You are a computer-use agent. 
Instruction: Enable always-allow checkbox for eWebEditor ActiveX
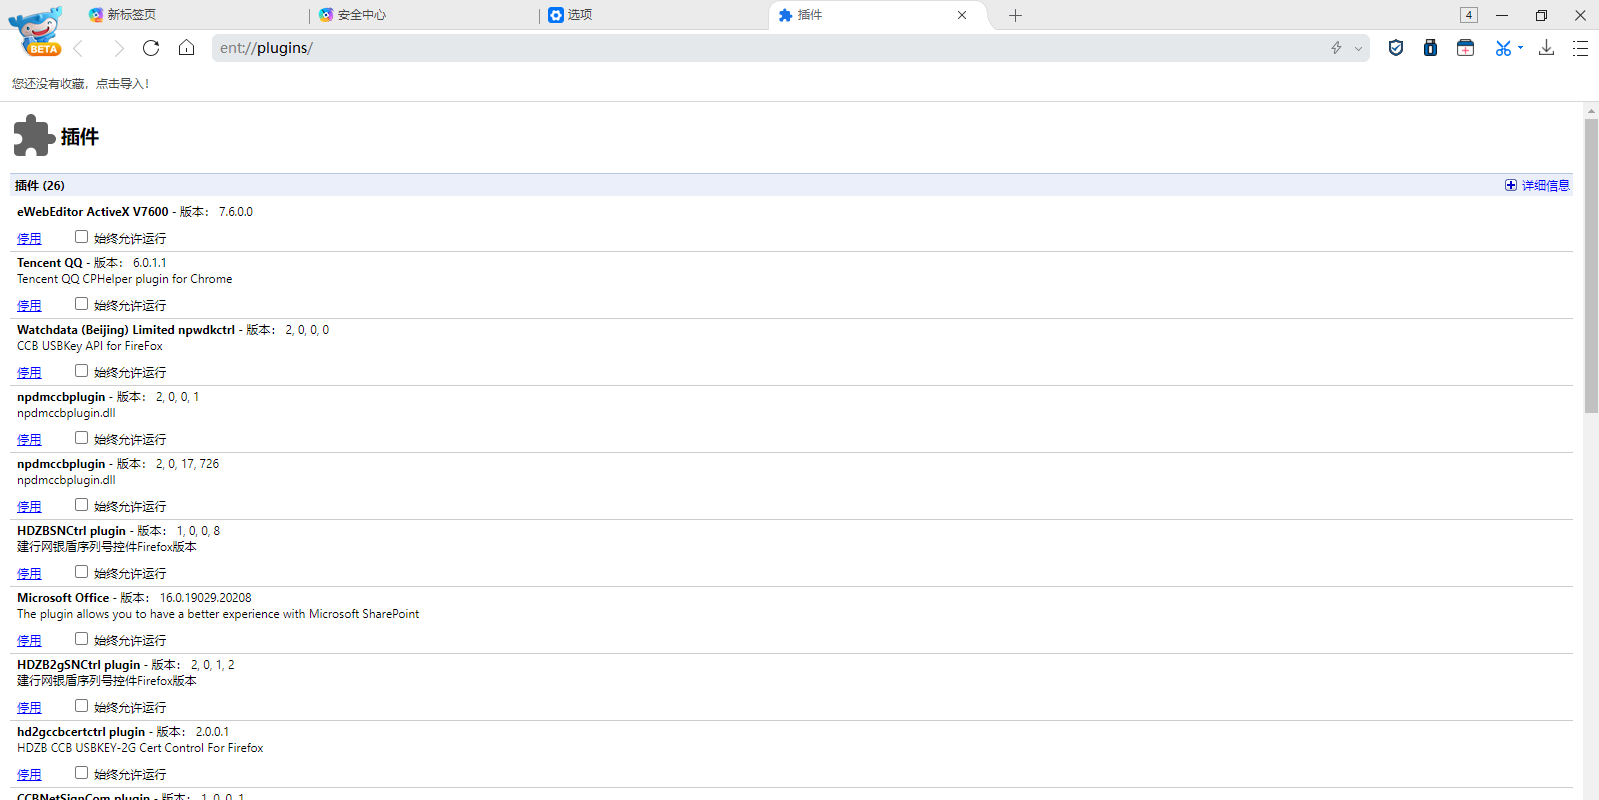point(82,237)
